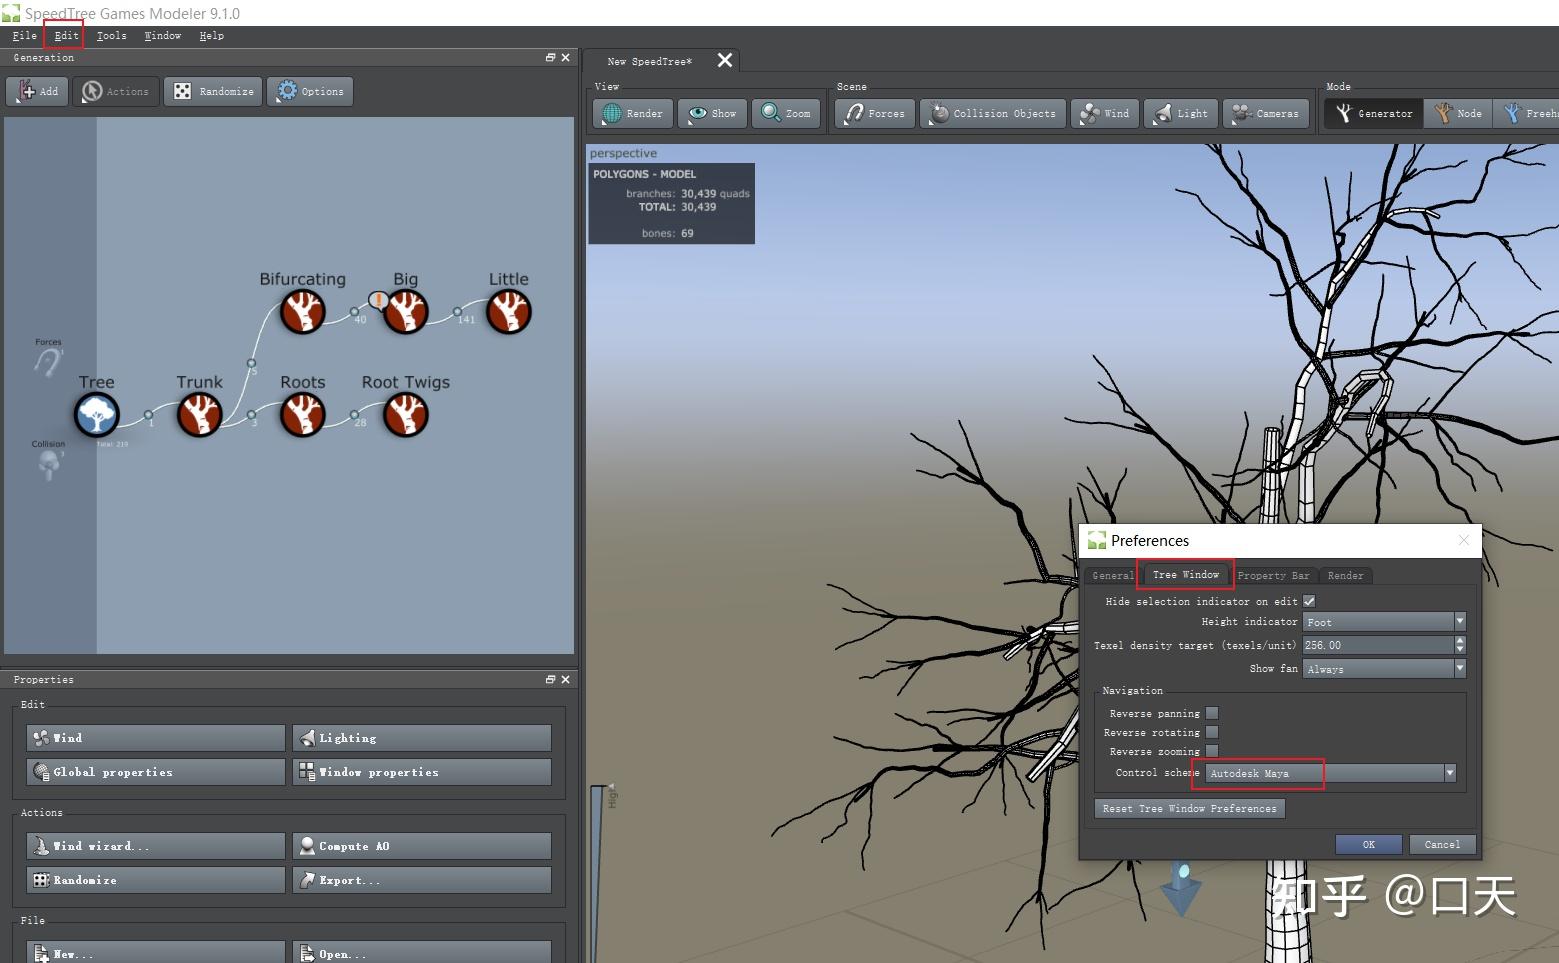
Task: Toggle Reverse zooming checkbox
Action: [1212, 751]
